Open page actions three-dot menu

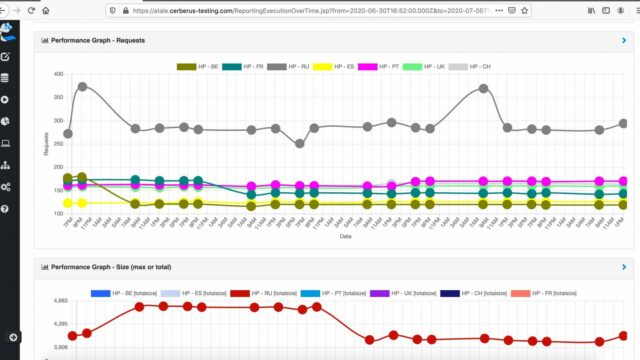coord(499,11)
